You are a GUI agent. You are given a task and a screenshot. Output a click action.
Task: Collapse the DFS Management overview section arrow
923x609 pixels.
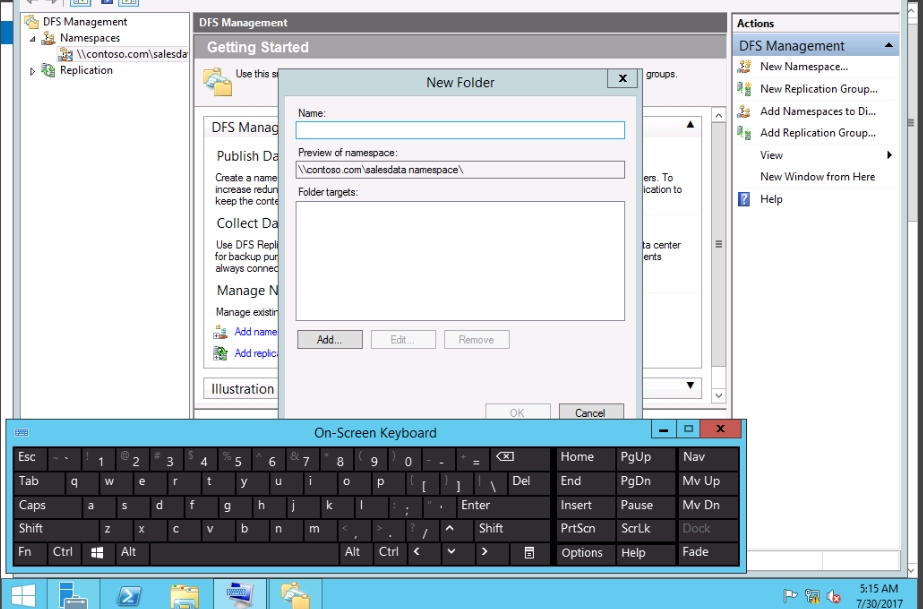[x=690, y=125]
